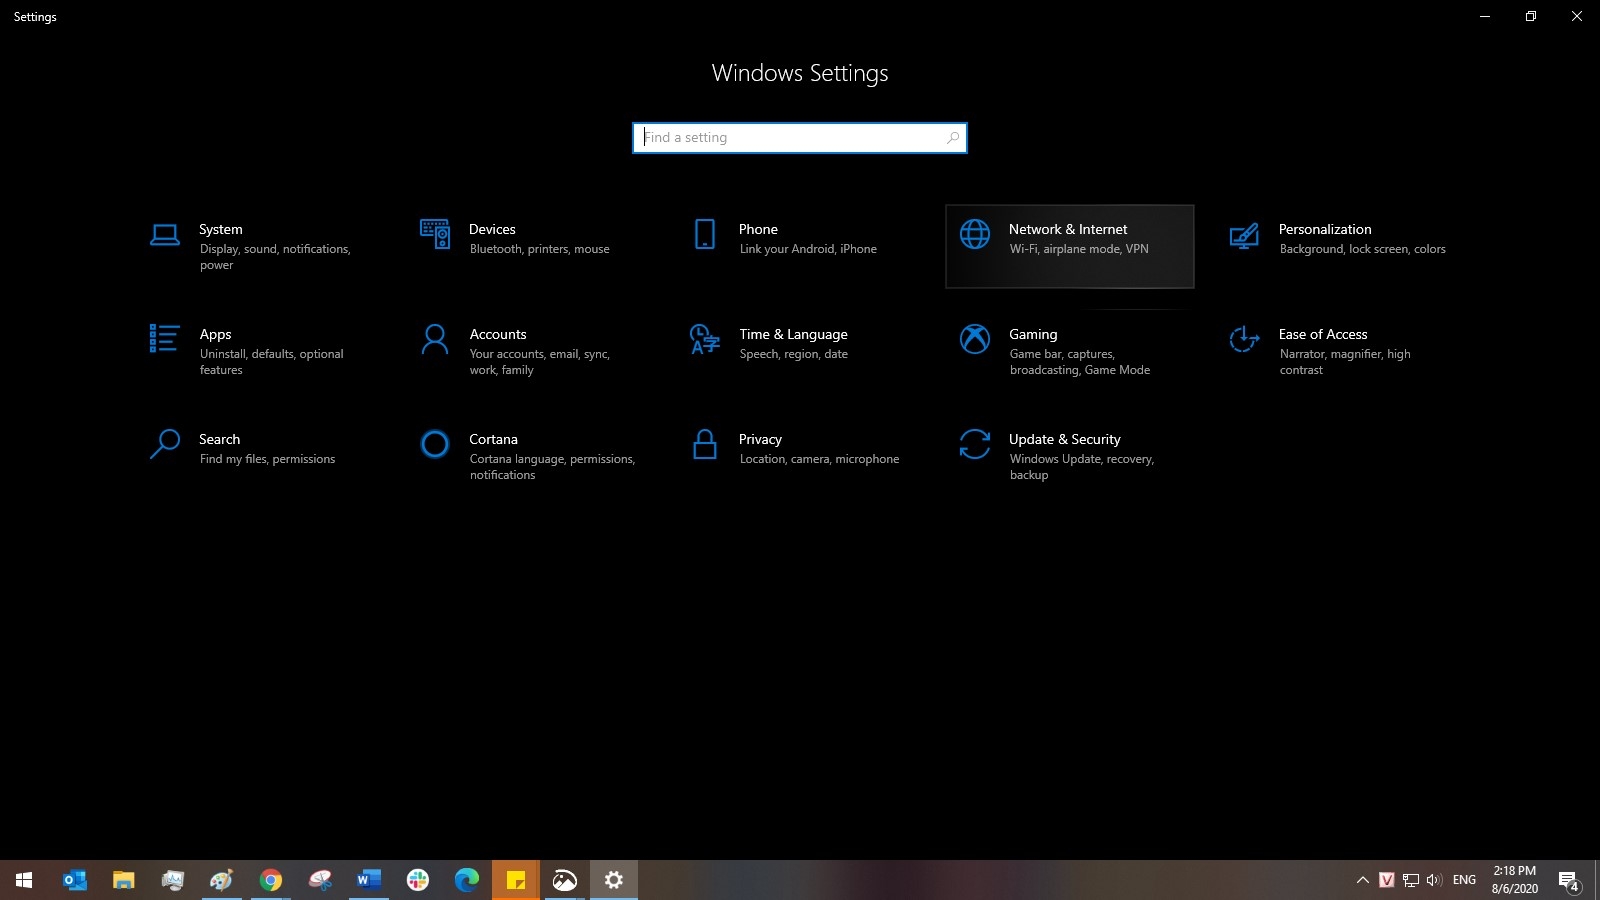This screenshot has width=1600, height=900.
Task: Open the clock showing 2:18 PM
Action: coord(1515,880)
